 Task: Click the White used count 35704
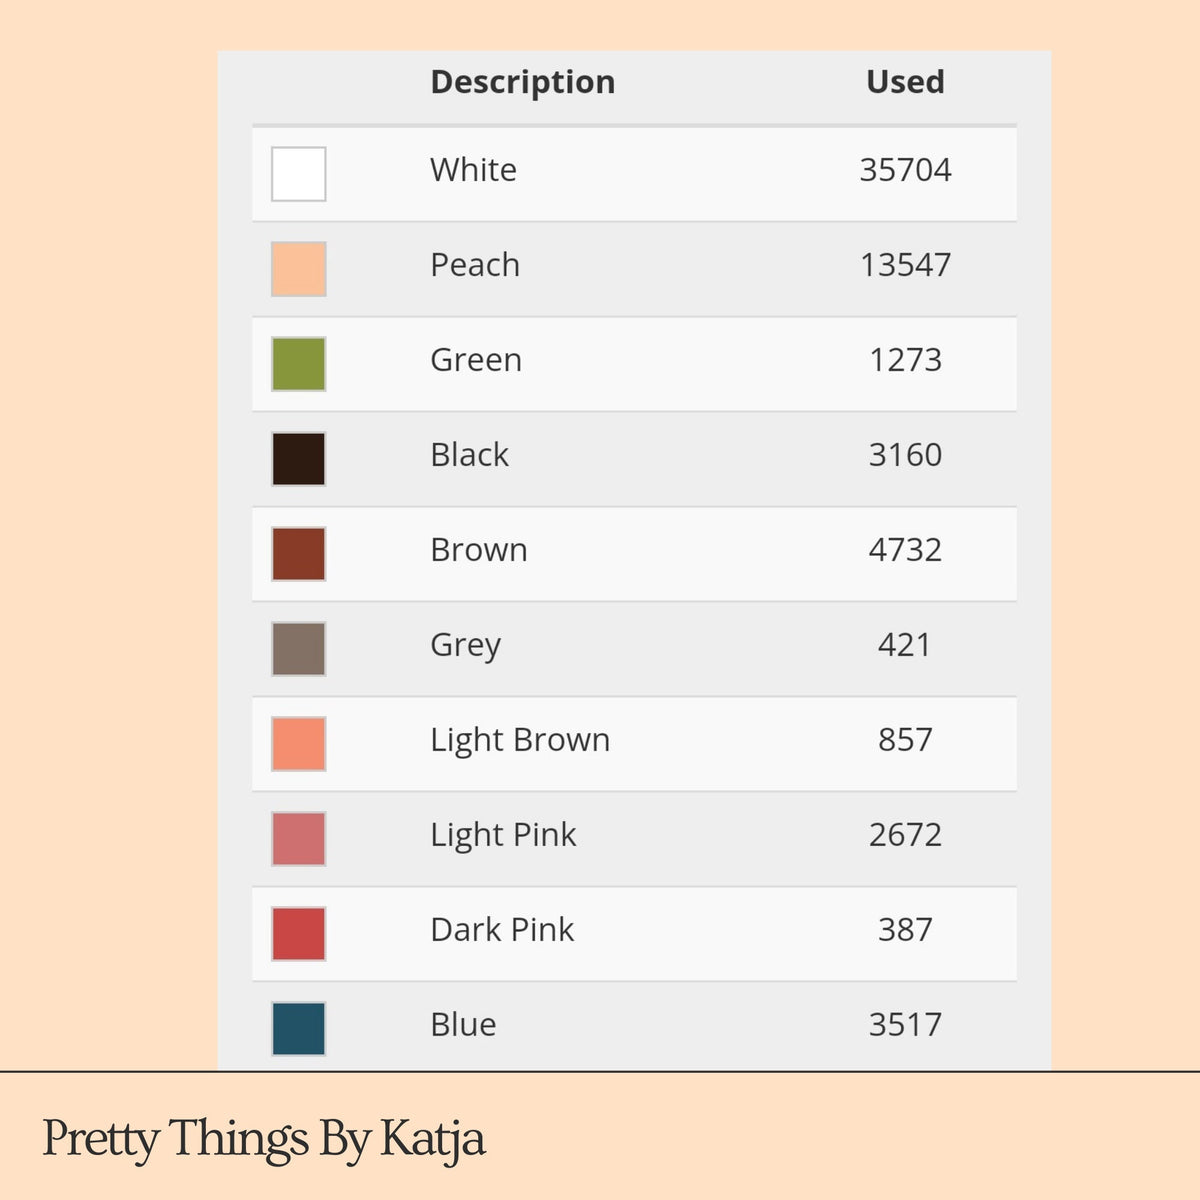pos(905,170)
